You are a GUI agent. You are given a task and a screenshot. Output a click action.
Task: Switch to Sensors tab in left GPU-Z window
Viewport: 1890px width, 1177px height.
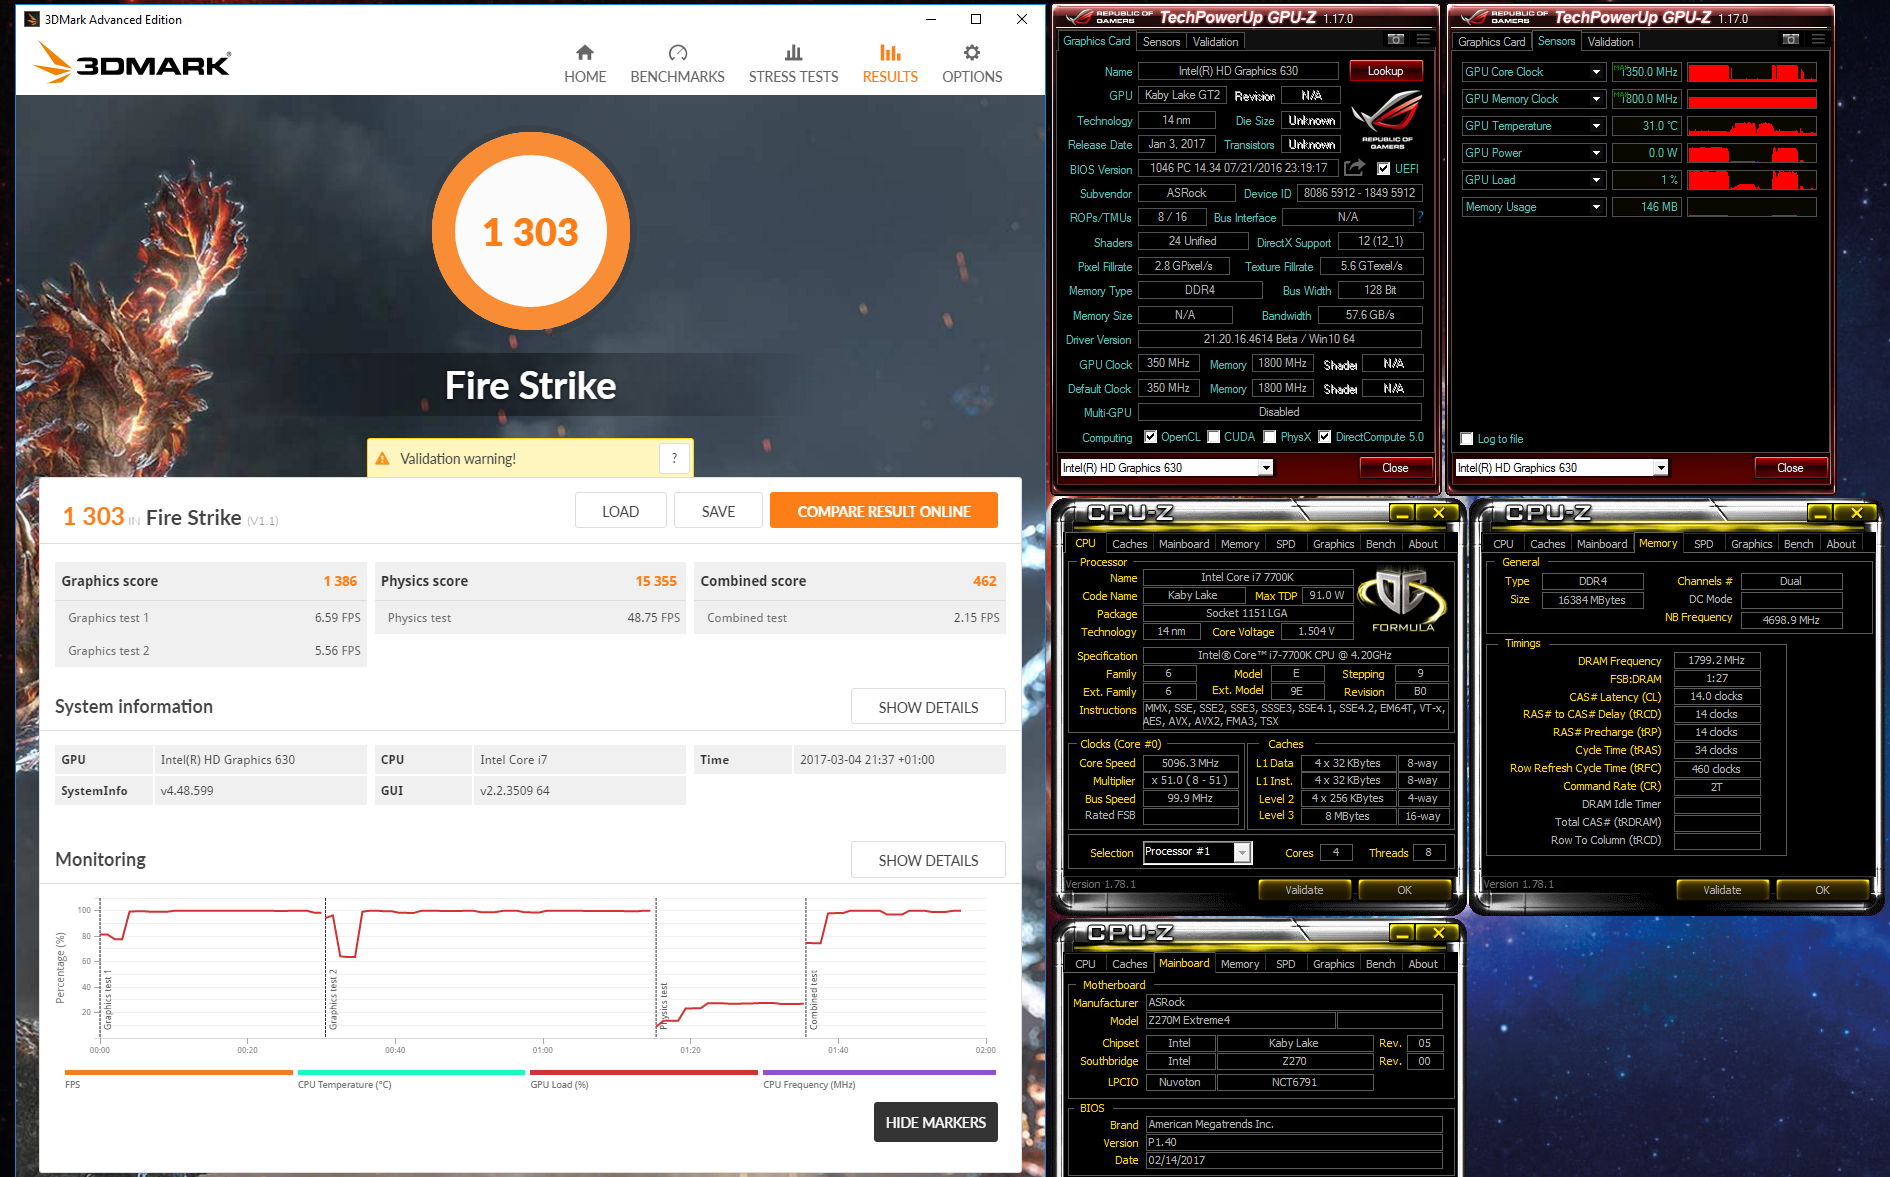(x=1161, y=41)
